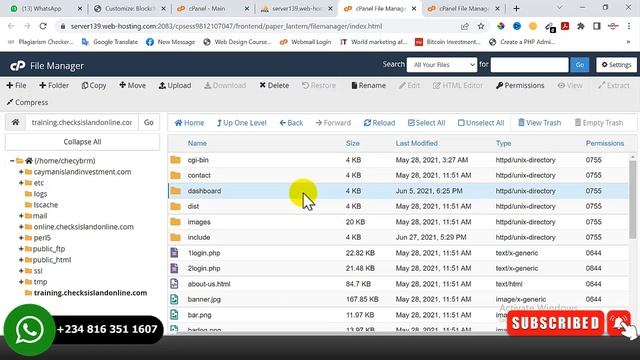The height and width of the screenshot is (360, 640).
Task: Expand the perl5 folder node
Action: click(21, 238)
